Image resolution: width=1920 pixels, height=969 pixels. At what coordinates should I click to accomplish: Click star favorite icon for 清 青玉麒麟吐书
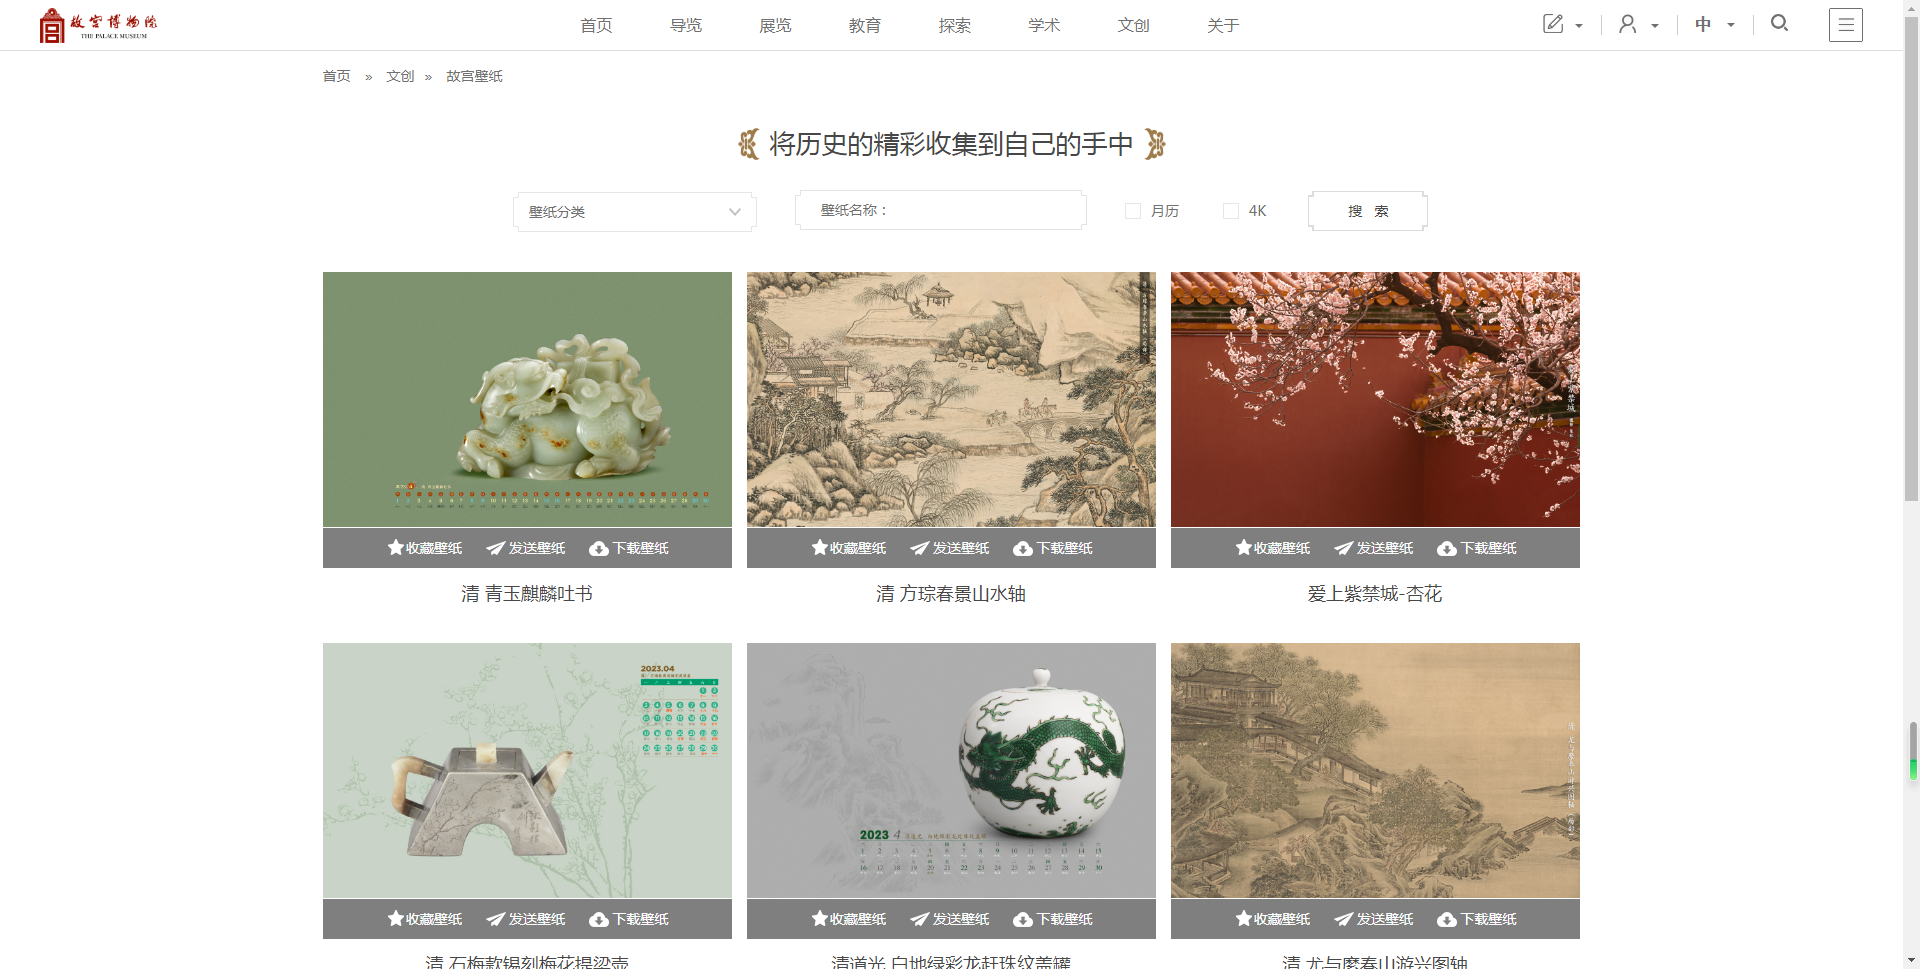click(396, 548)
